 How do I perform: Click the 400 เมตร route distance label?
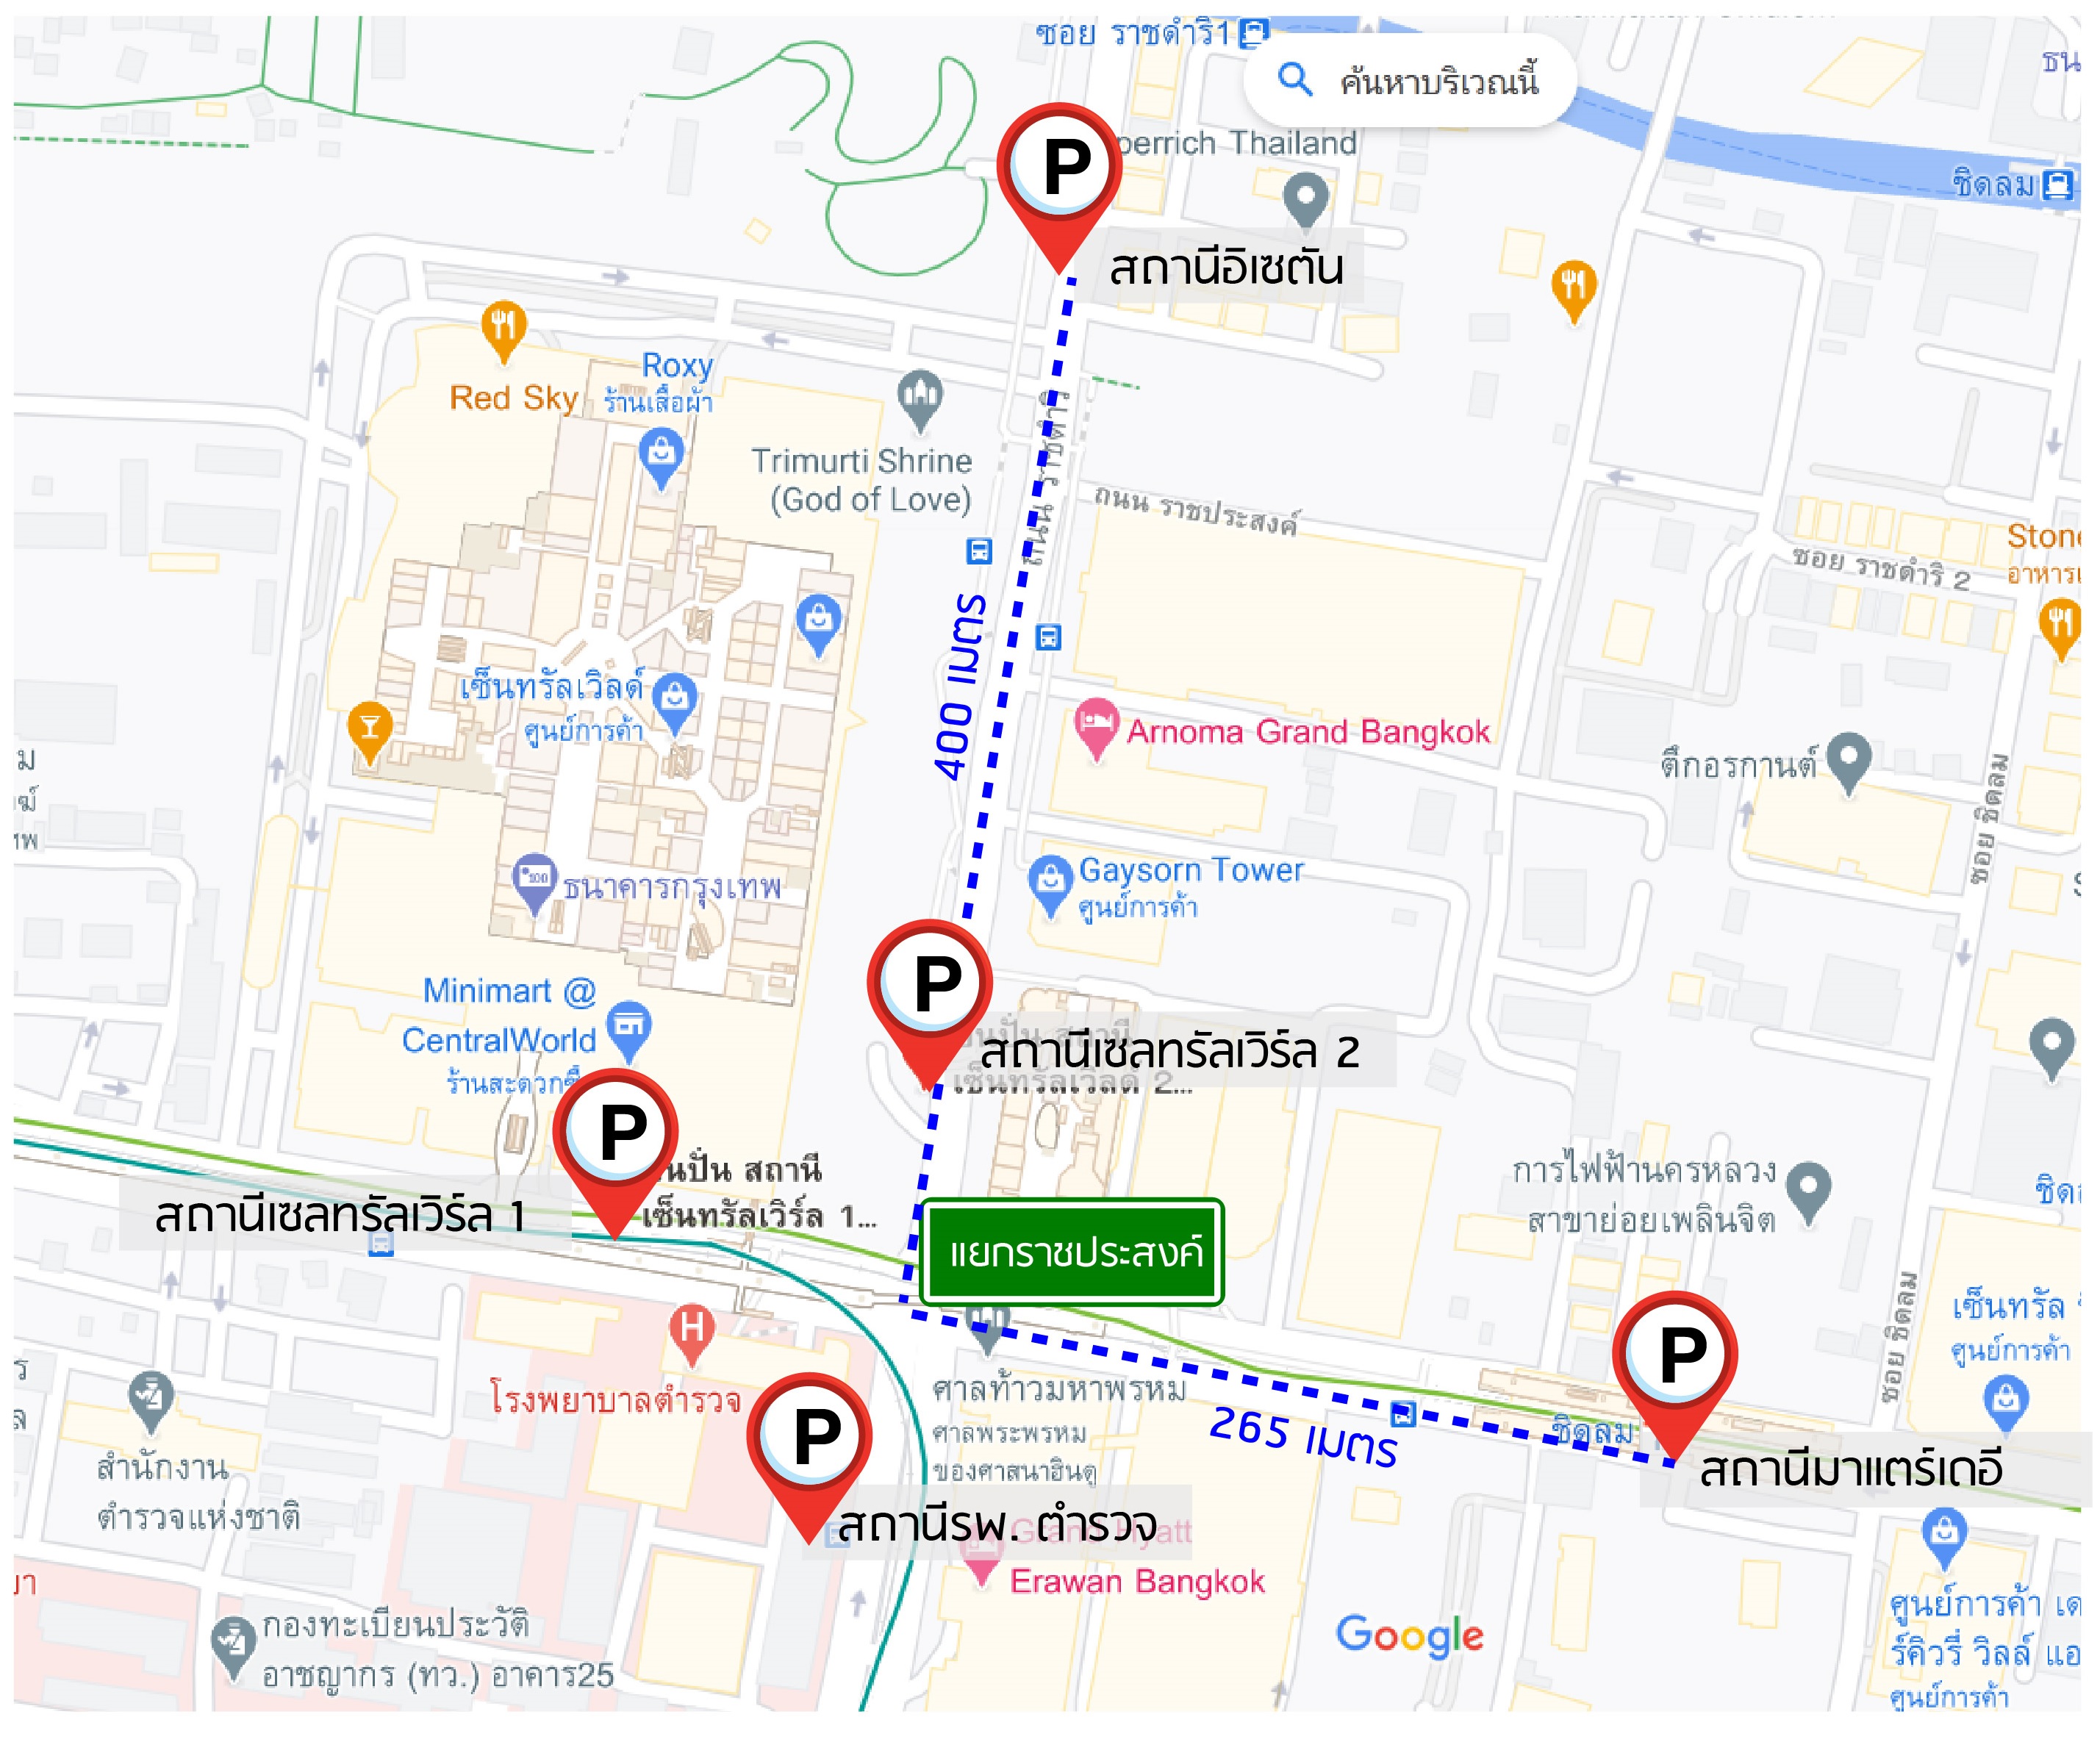coord(960,686)
